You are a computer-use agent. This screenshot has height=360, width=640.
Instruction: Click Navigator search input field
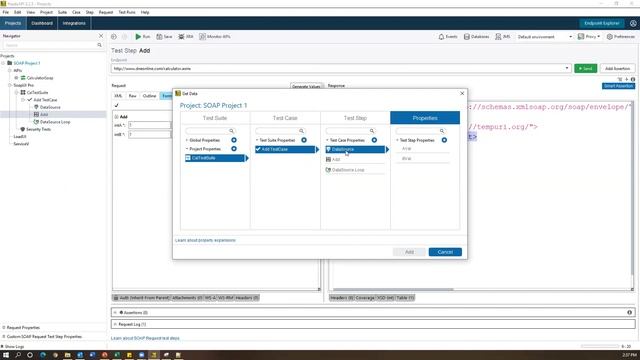pyautogui.click(x=50, y=45)
